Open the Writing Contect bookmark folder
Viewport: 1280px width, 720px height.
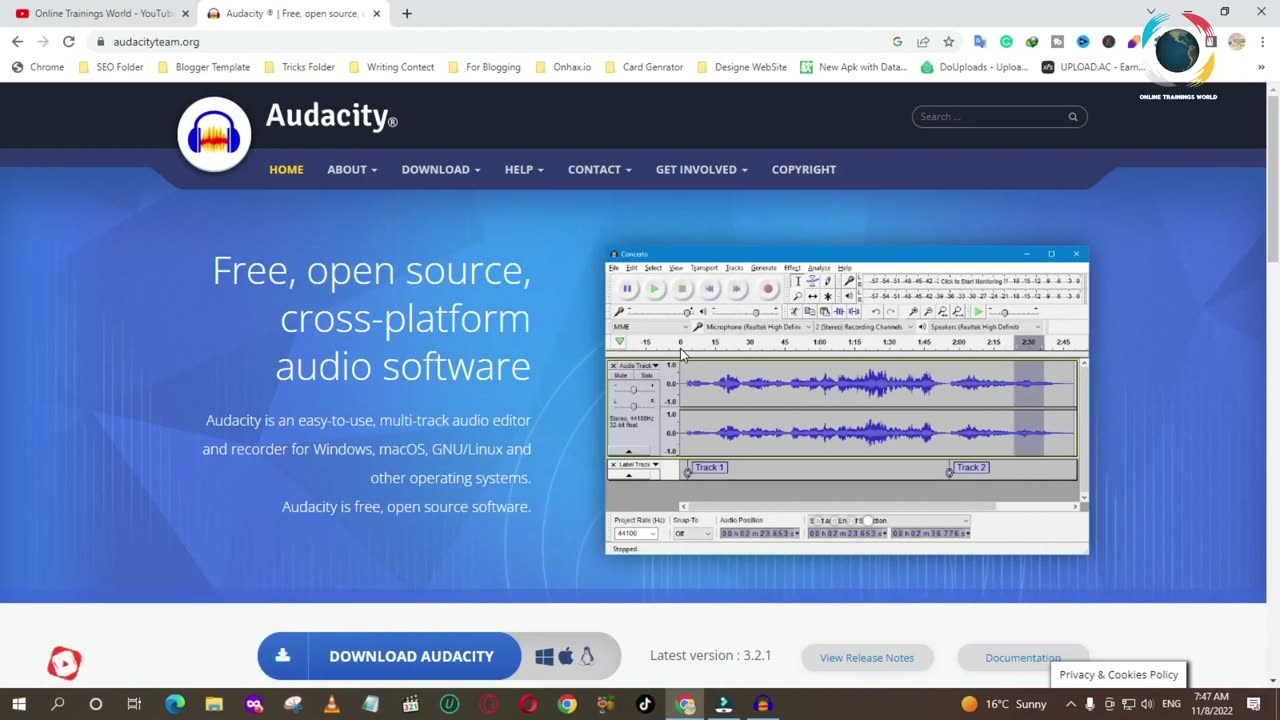391,67
